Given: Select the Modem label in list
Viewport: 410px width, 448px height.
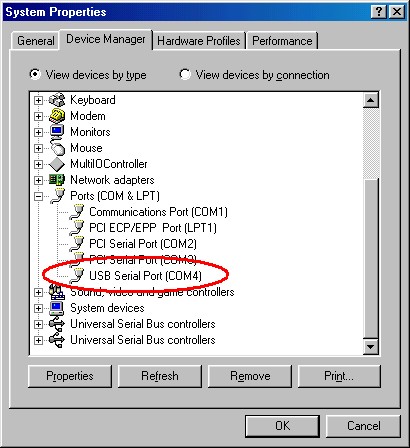Looking at the screenshot, I should (x=88, y=116).
